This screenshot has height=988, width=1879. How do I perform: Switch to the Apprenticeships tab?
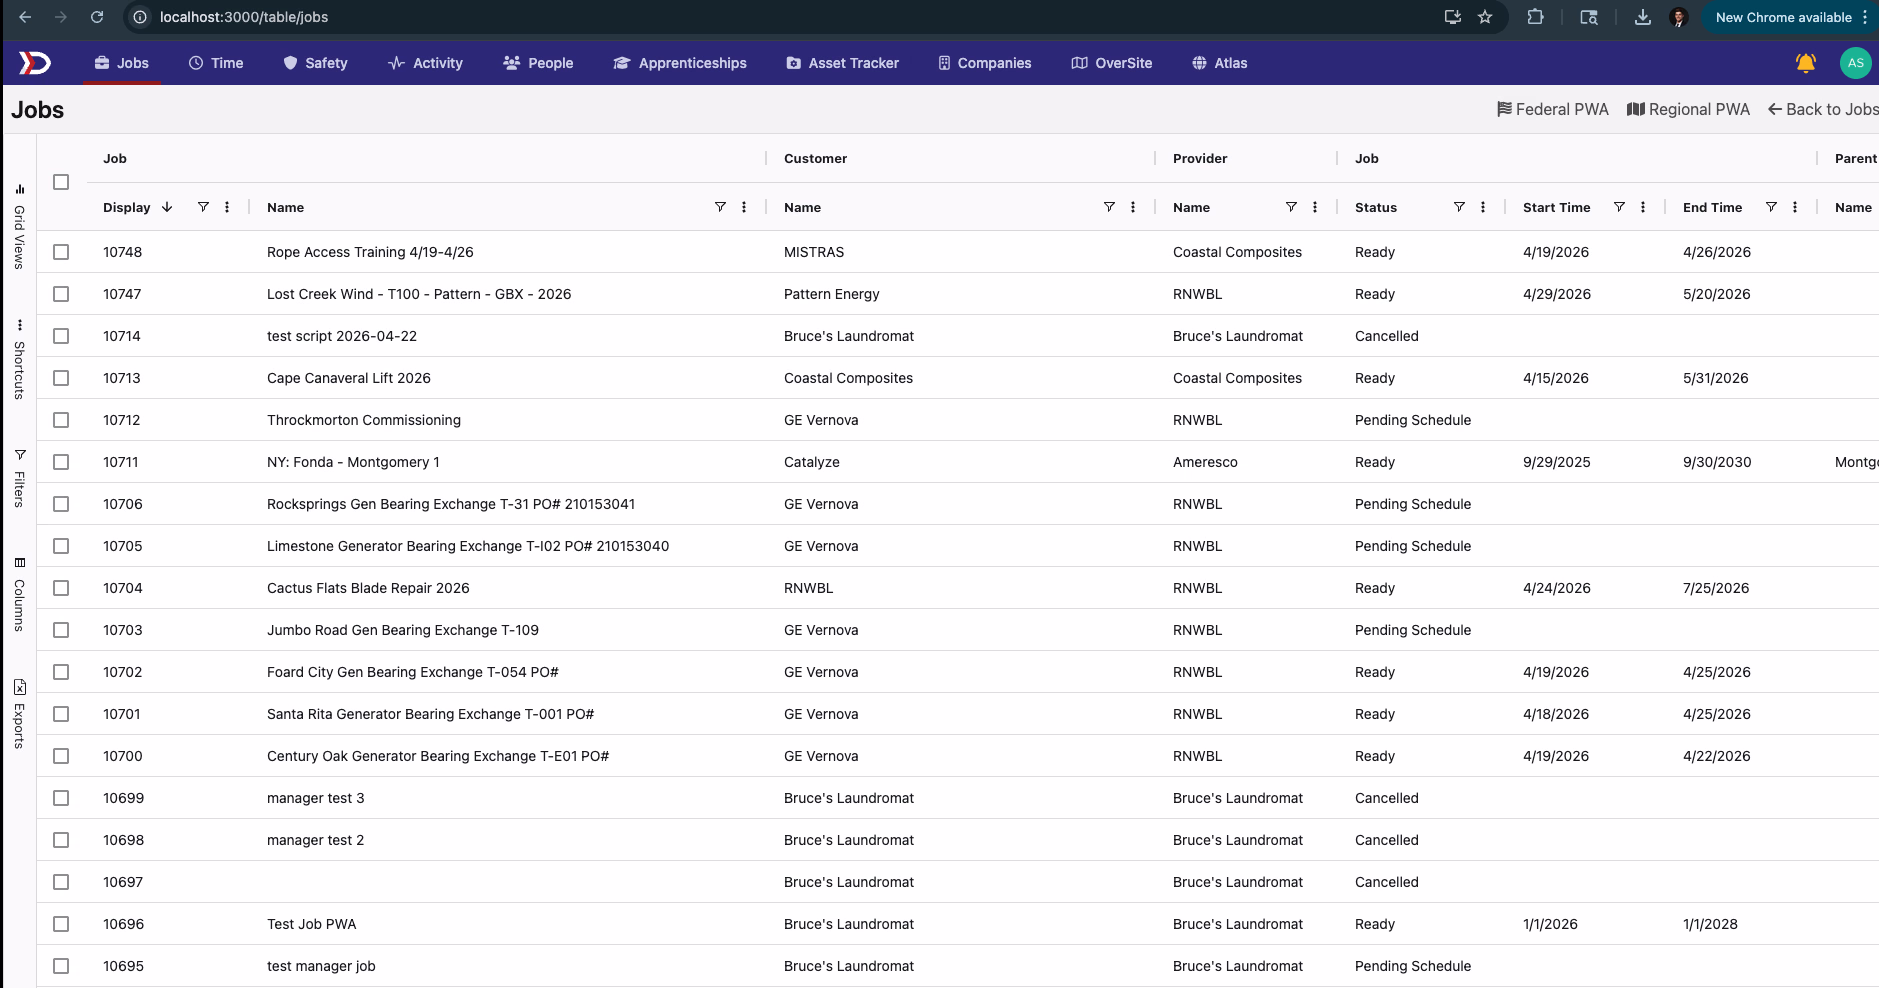pos(680,63)
